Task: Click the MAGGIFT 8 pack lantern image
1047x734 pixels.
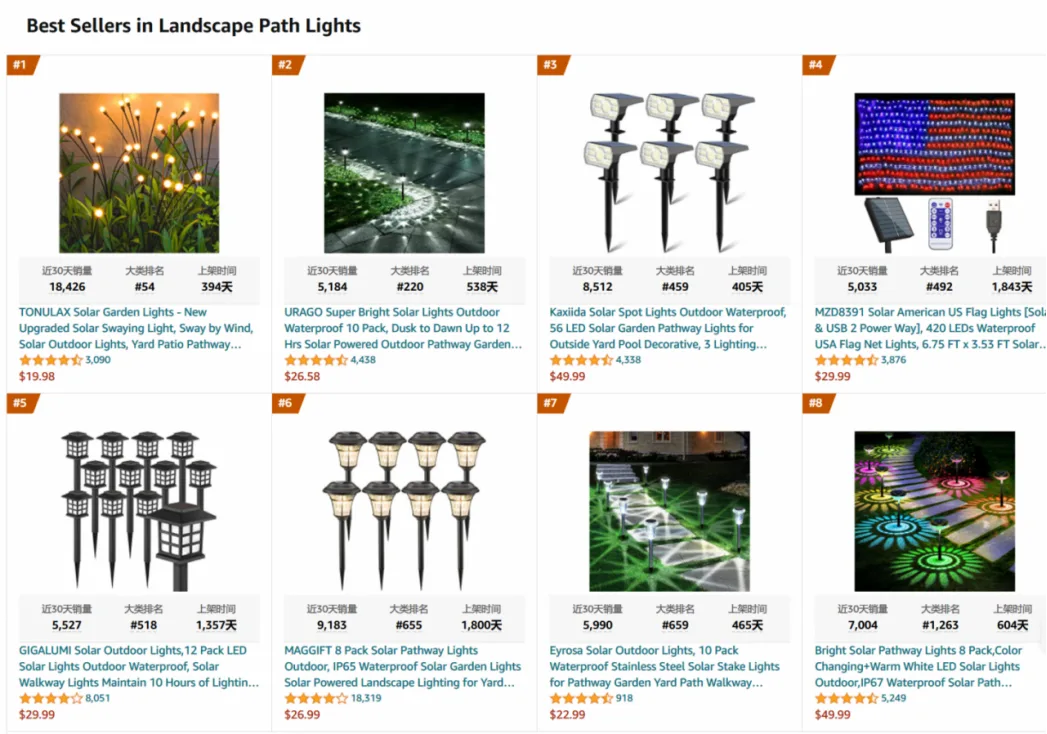Action: [404, 511]
